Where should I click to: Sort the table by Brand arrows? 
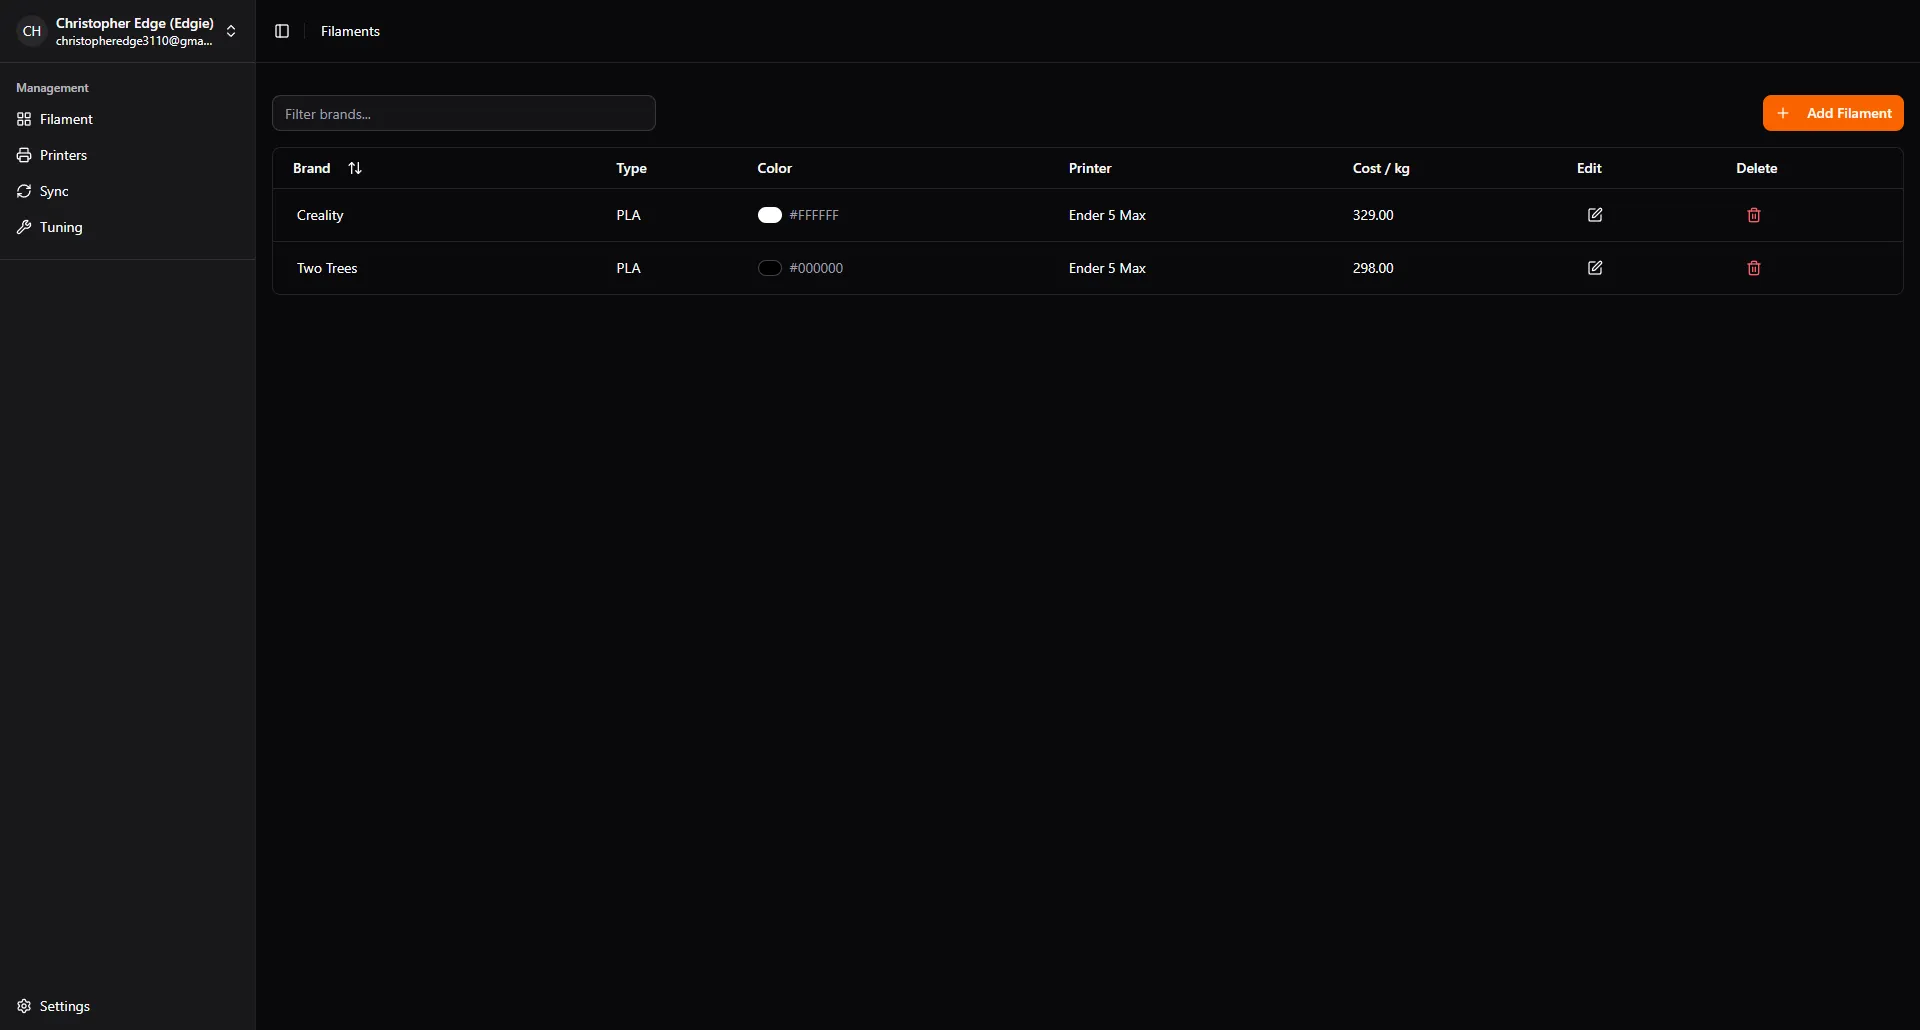coord(355,168)
